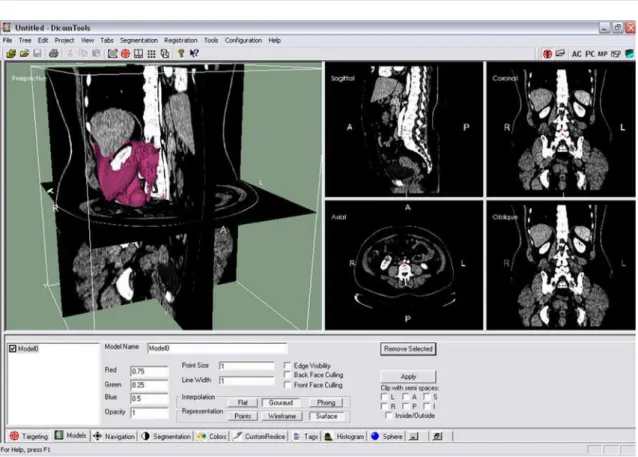Click the gray slice-plane icon in the right toolbar
This screenshot has height=457, width=638.
pos(560,54)
